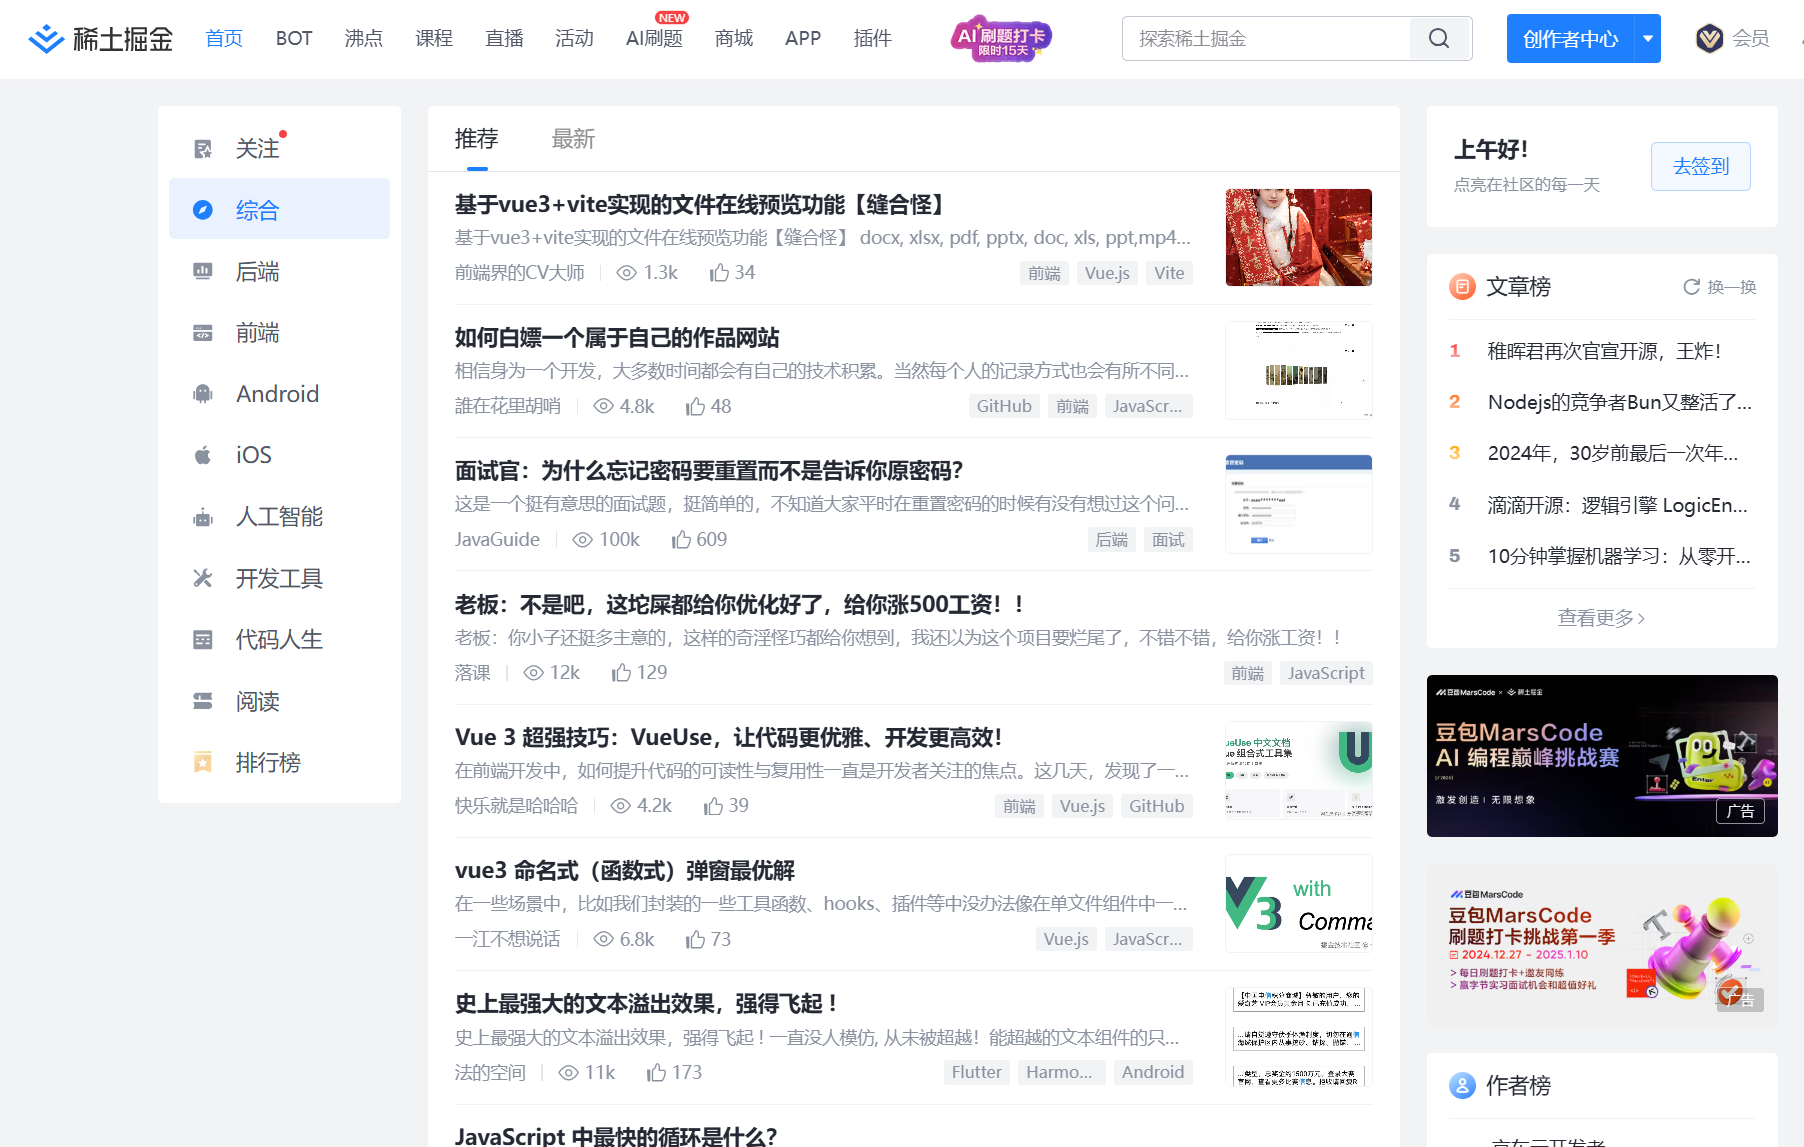This screenshot has width=1804, height=1147.
Task: Open the 首页 nav item
Action: (224, 38)
